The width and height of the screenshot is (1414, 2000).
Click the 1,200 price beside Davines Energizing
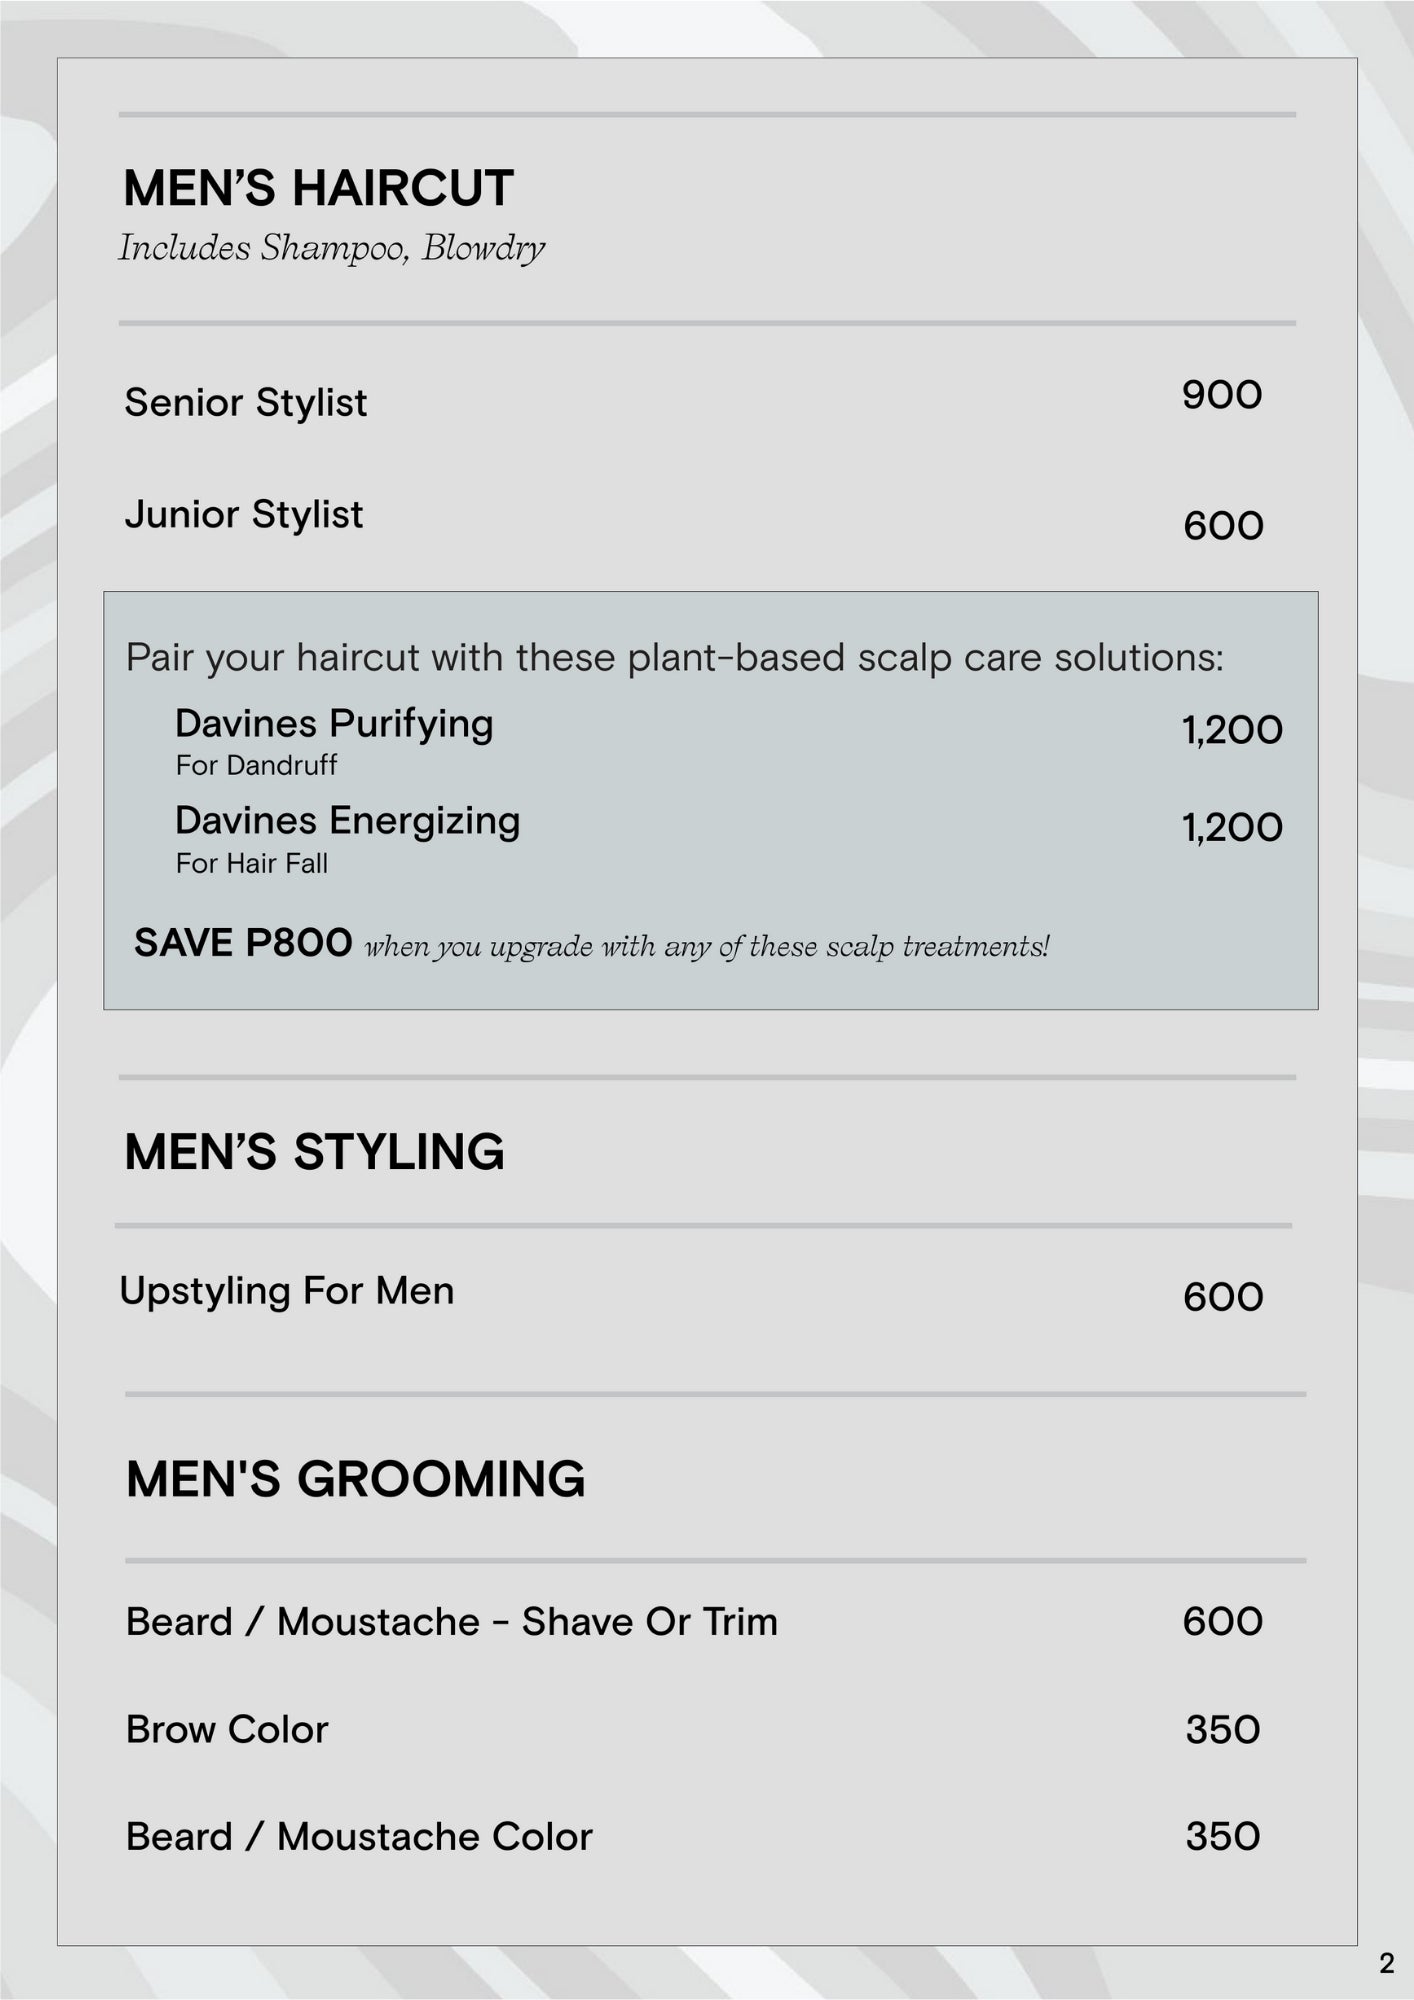click(x=1232, y=827)
